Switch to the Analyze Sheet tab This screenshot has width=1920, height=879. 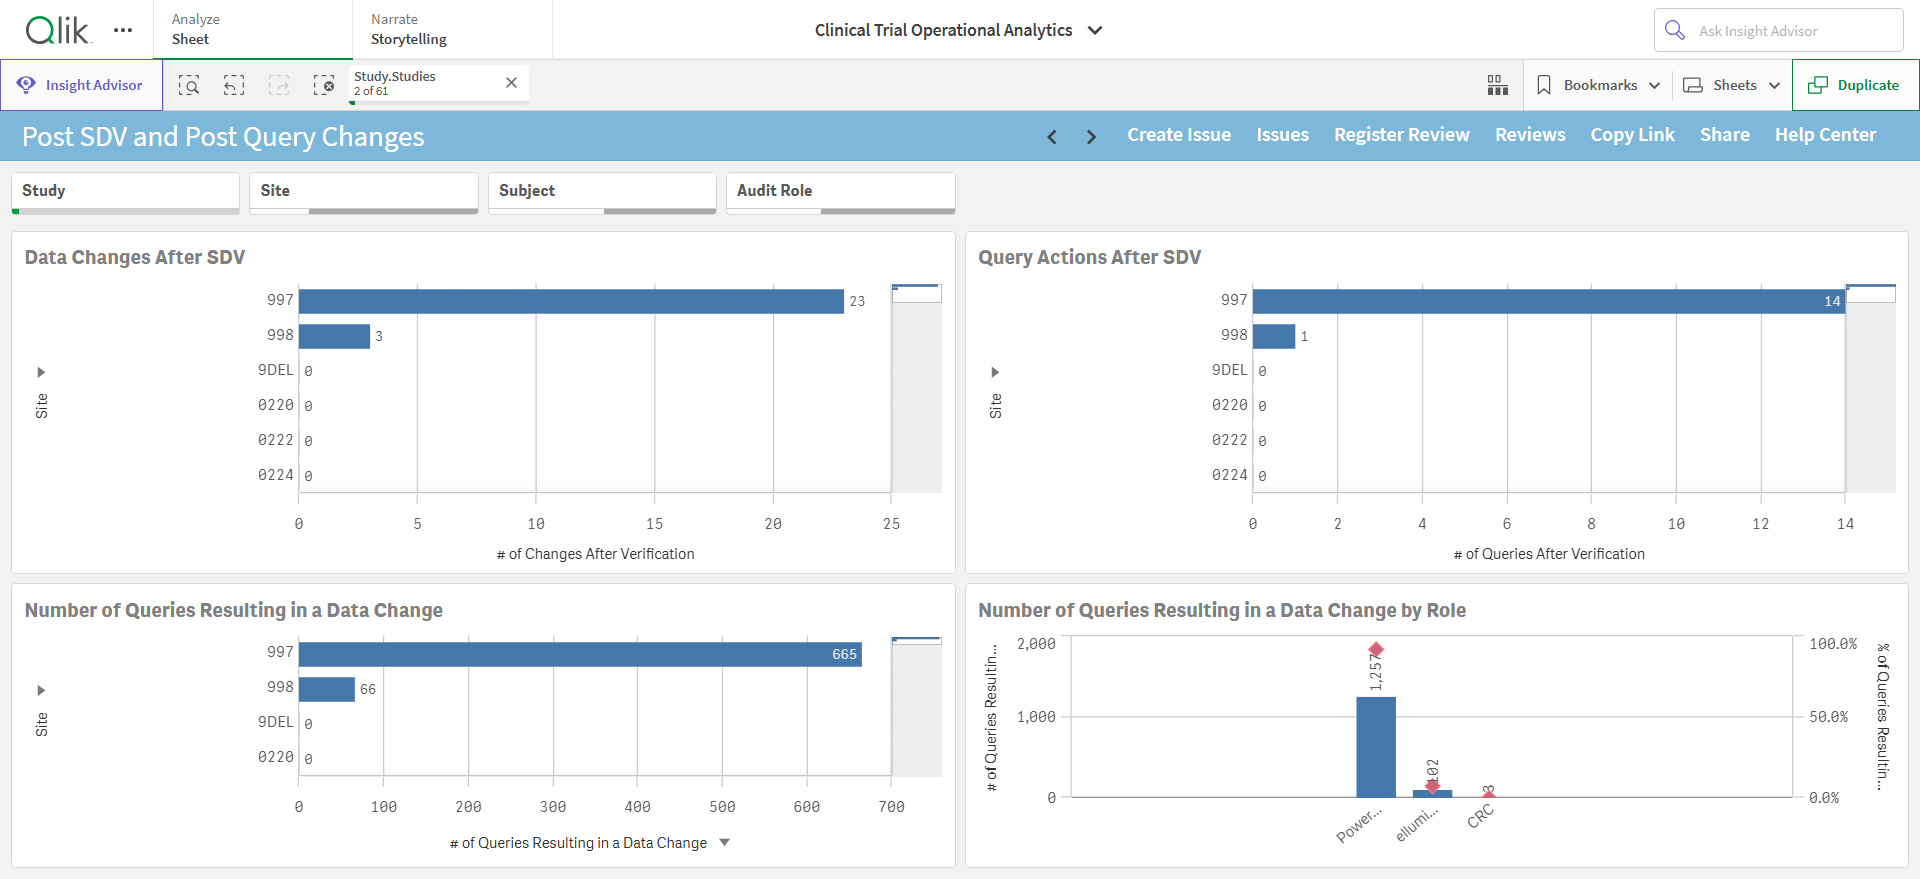pos(253,30)
